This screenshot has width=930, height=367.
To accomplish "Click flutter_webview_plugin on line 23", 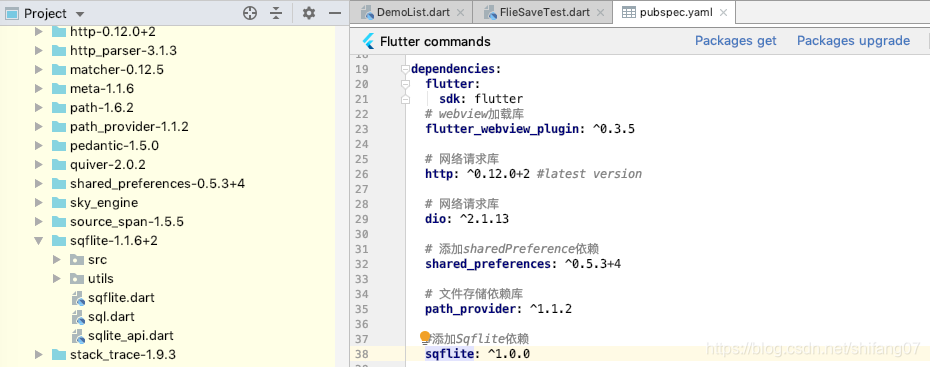I will pos(502,129).
